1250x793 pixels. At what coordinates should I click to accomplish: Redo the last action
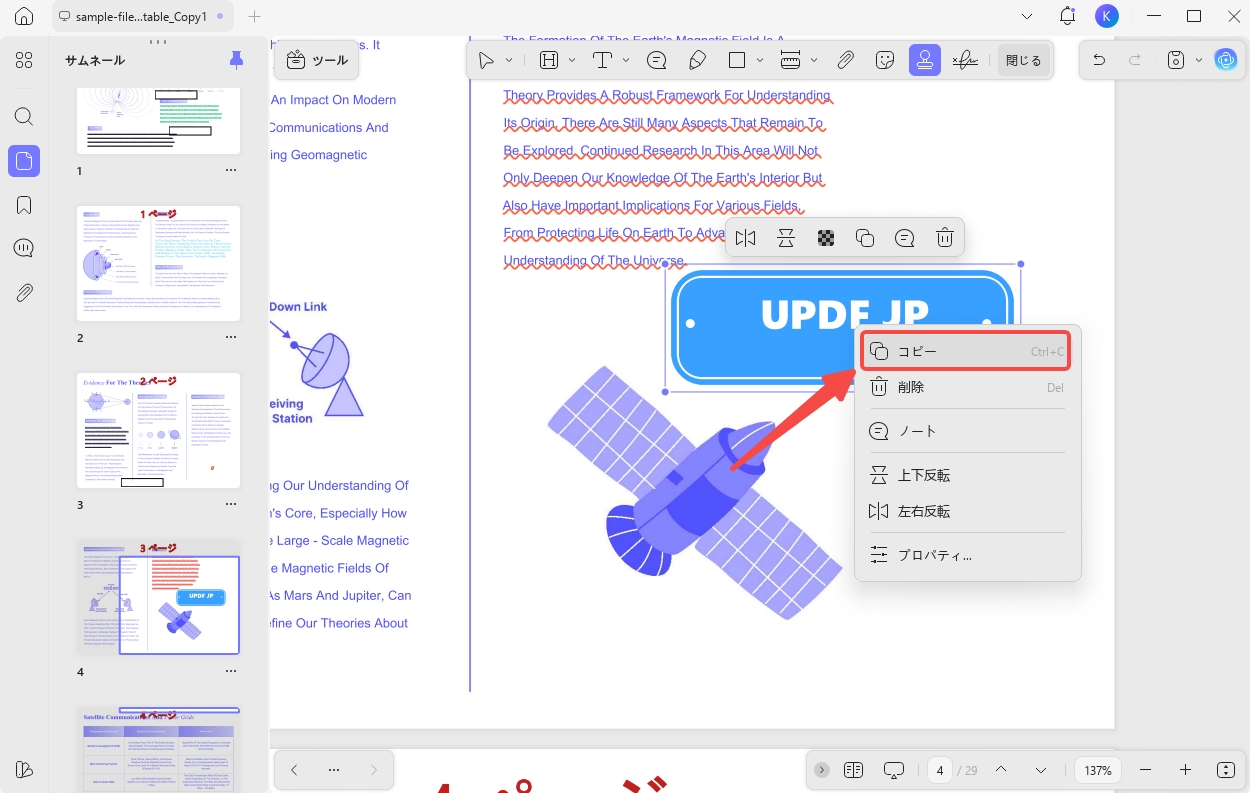pos(1135,60)
